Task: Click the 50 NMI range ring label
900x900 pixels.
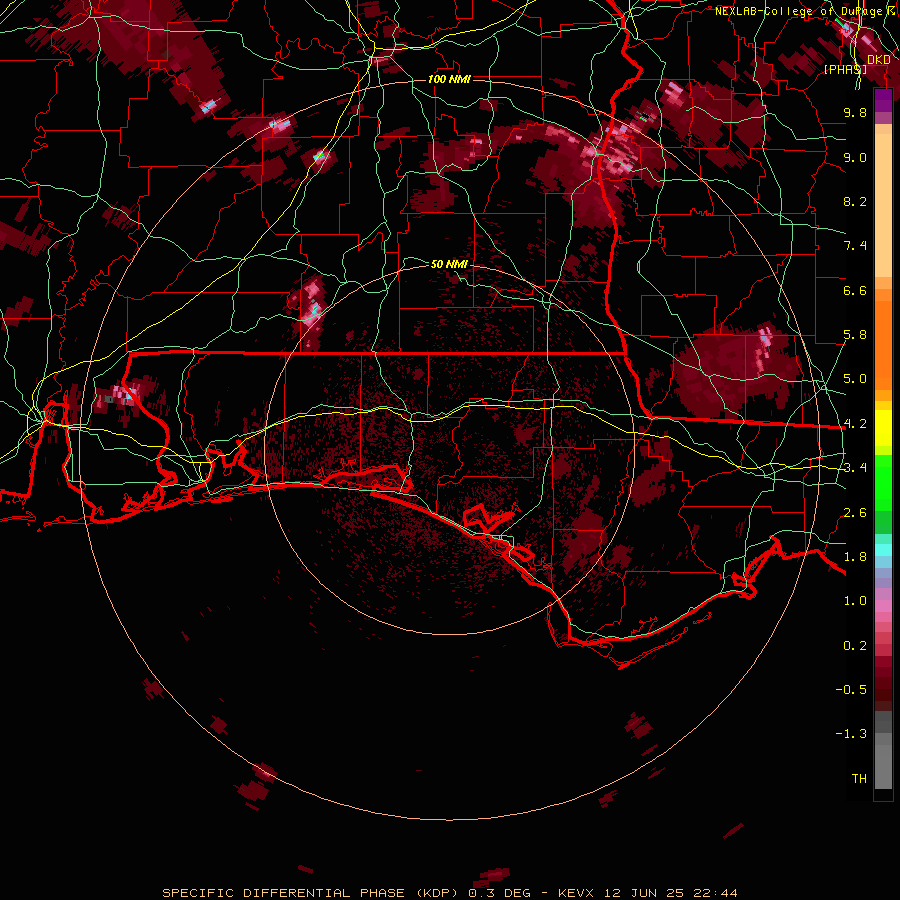Action: click(x=449, y=264)
